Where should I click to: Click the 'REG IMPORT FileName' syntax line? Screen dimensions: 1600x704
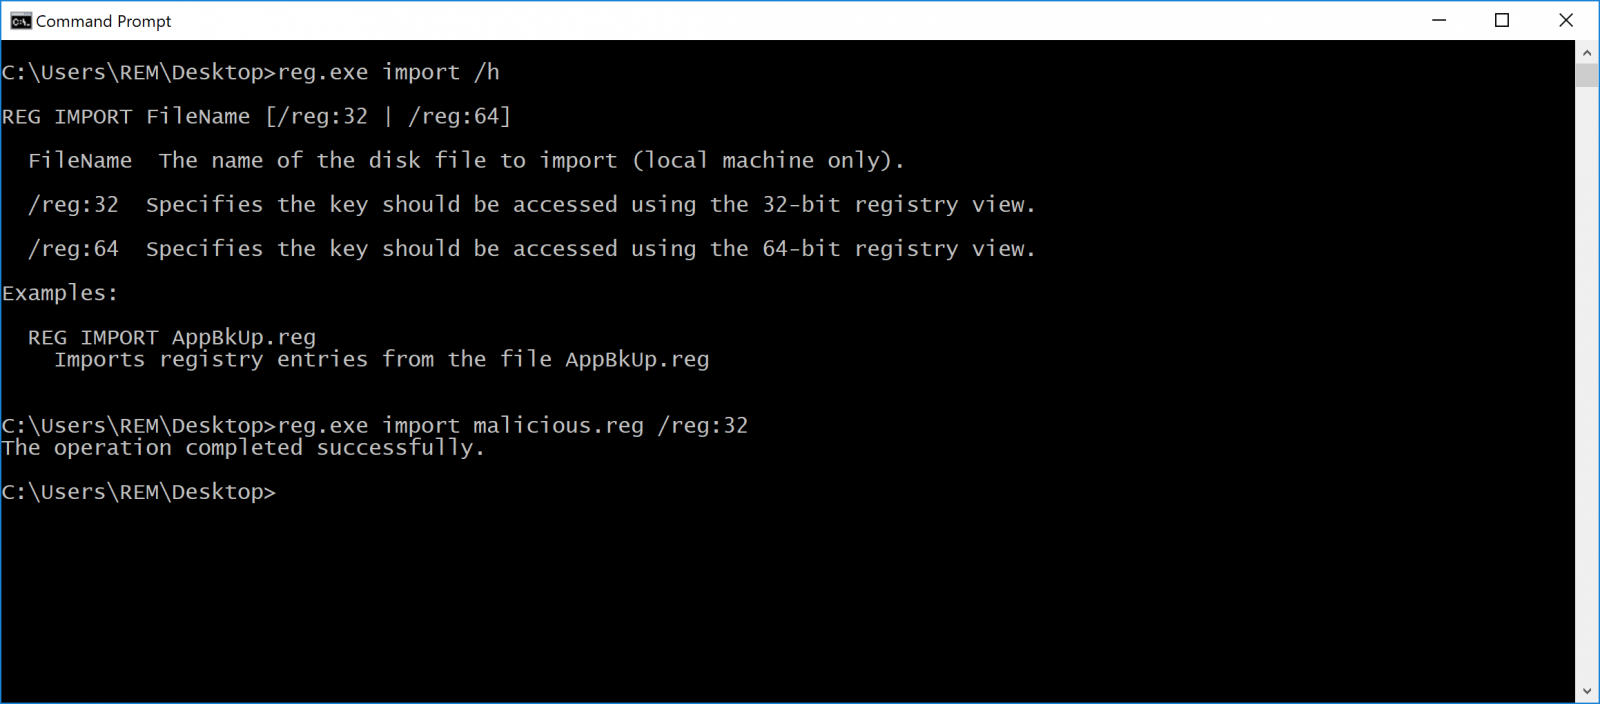pyautogui.click(x=257, y=117)
